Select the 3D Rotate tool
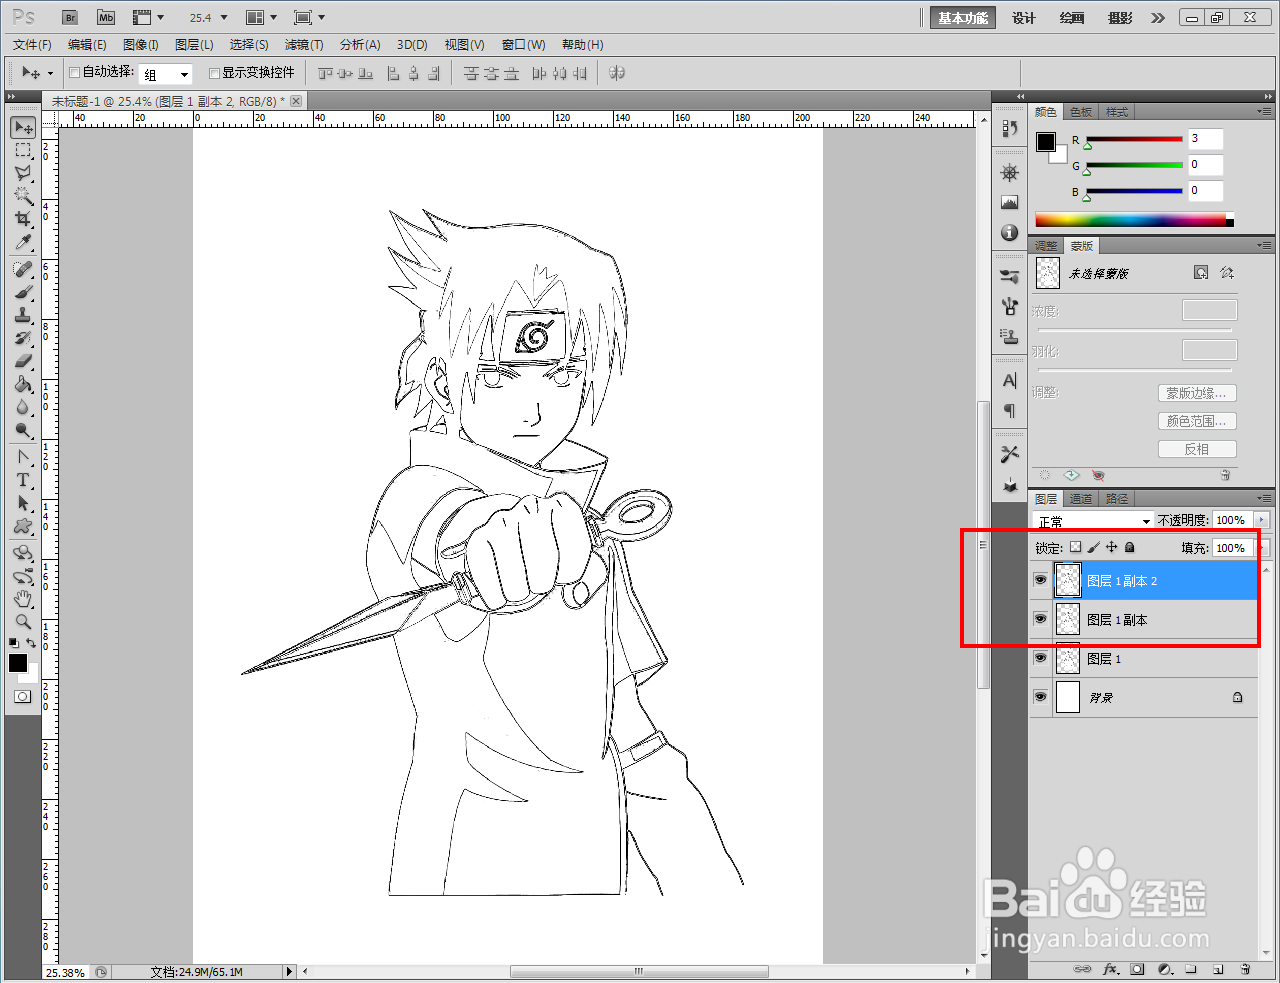This screenshot has width=1280, height=983. 23,553
